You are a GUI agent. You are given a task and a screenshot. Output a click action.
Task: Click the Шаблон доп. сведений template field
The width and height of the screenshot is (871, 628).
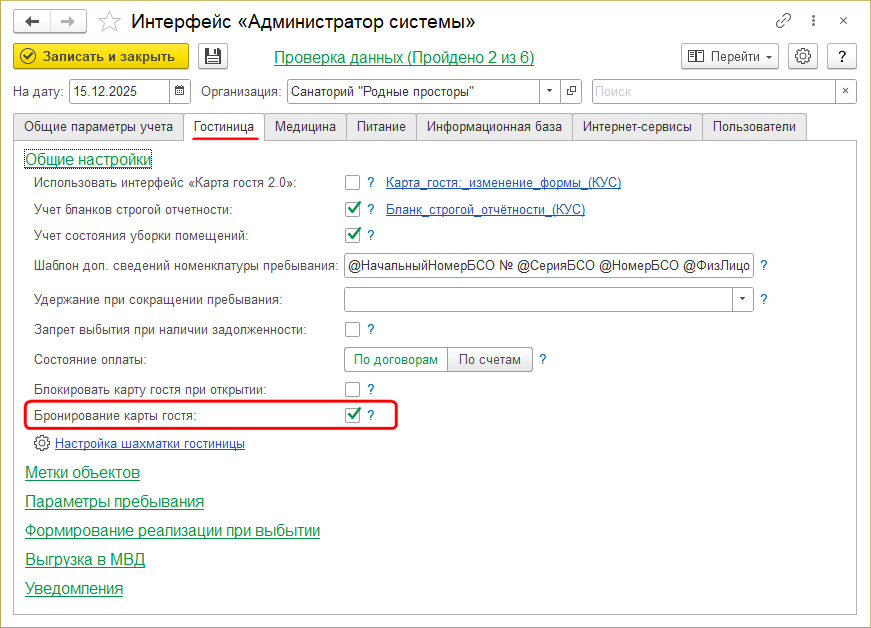549,265
